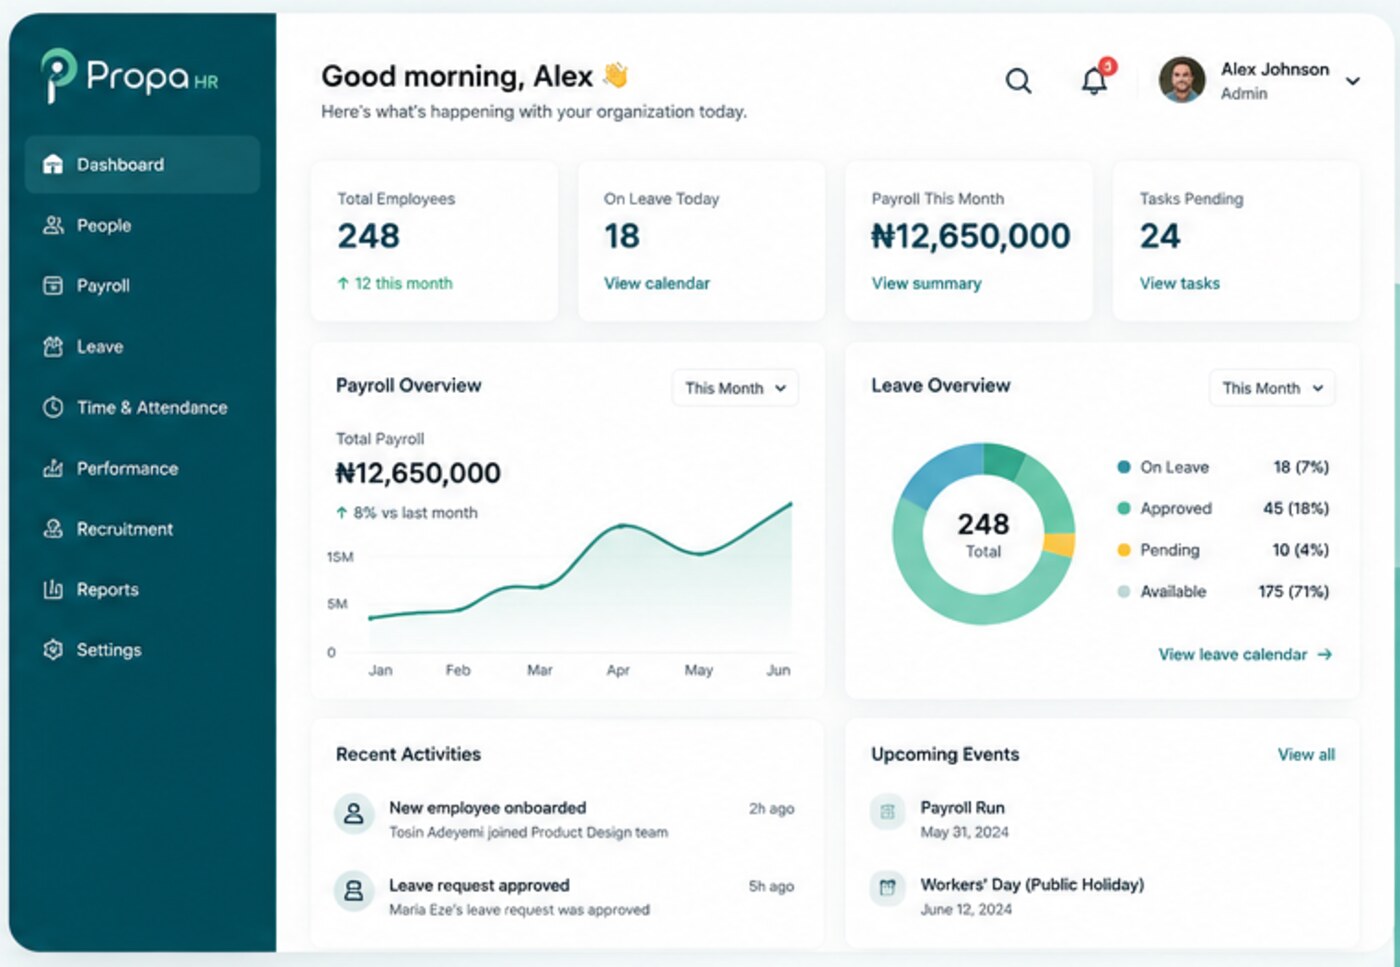Click the Dashboard home icon in sidebar
The height and width of the screenshot is (967, 1400).
point(53,164)
